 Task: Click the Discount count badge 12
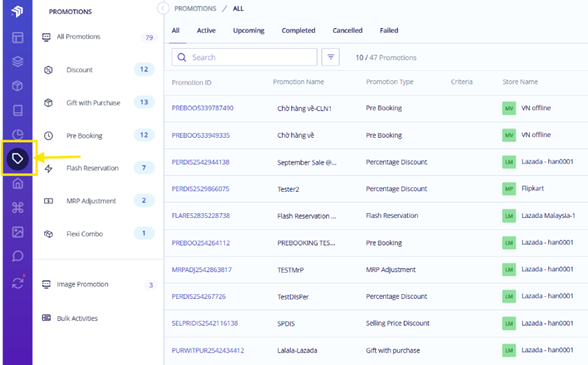pos(144,69)
